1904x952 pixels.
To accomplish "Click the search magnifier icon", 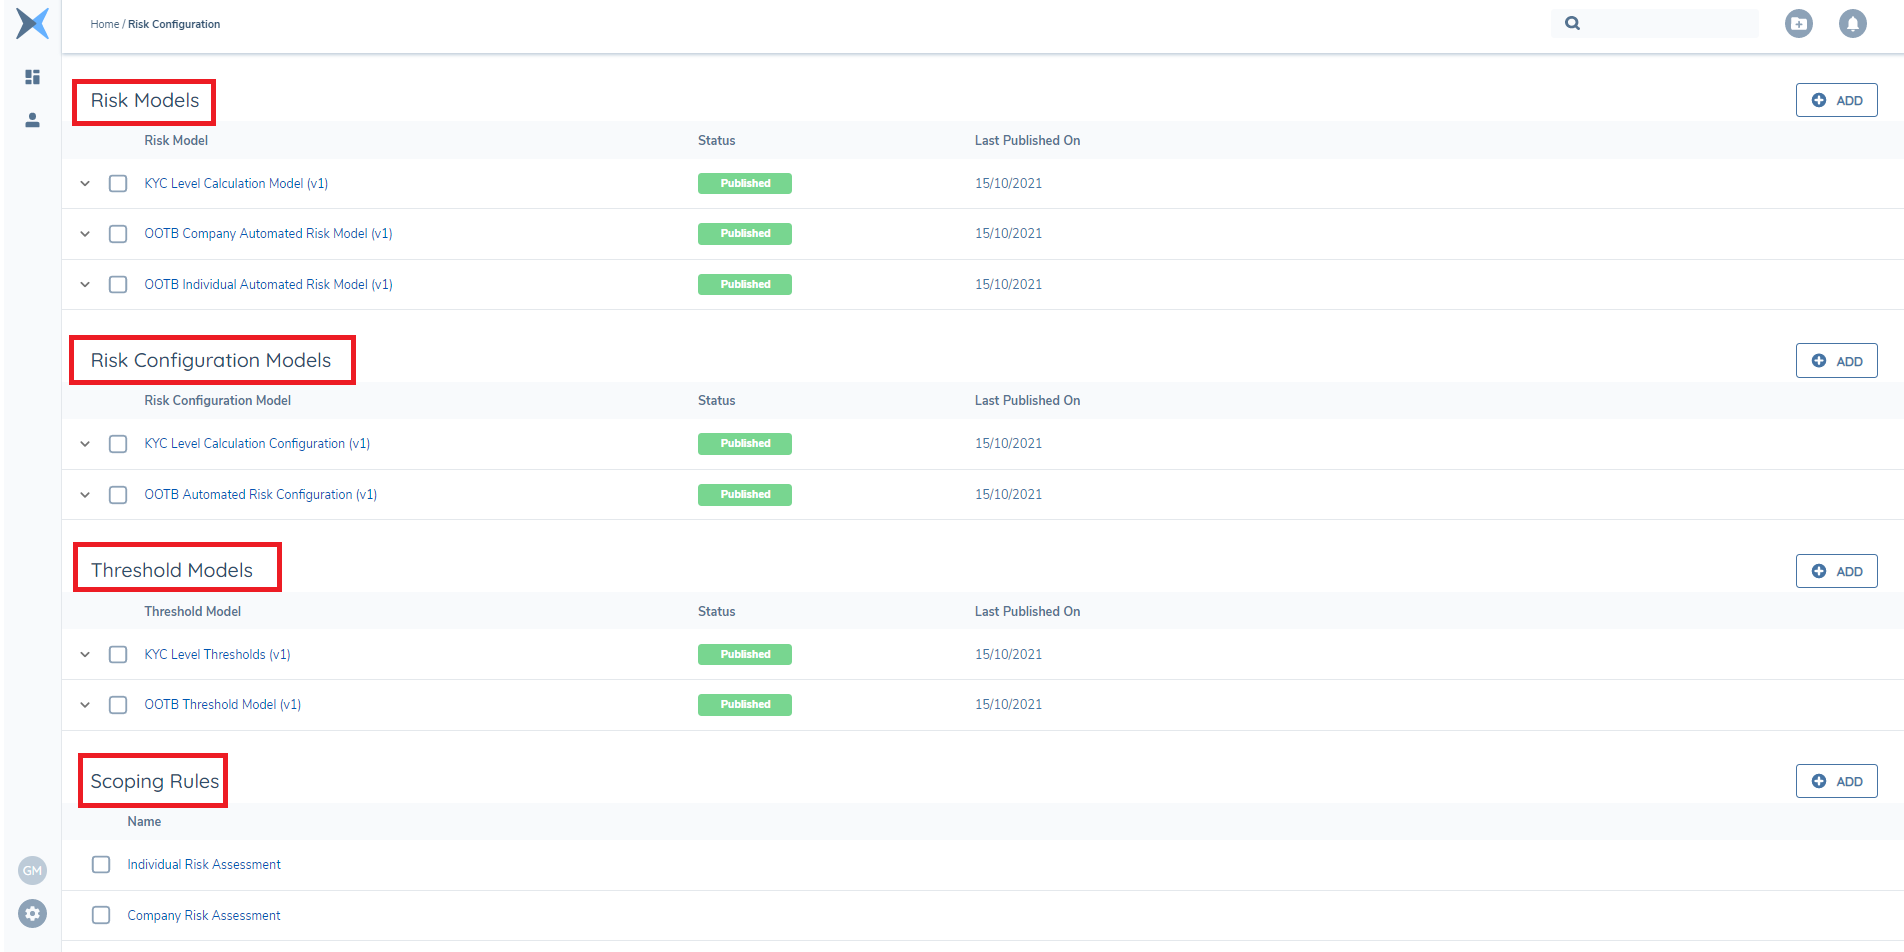I will click(1572, 23).
